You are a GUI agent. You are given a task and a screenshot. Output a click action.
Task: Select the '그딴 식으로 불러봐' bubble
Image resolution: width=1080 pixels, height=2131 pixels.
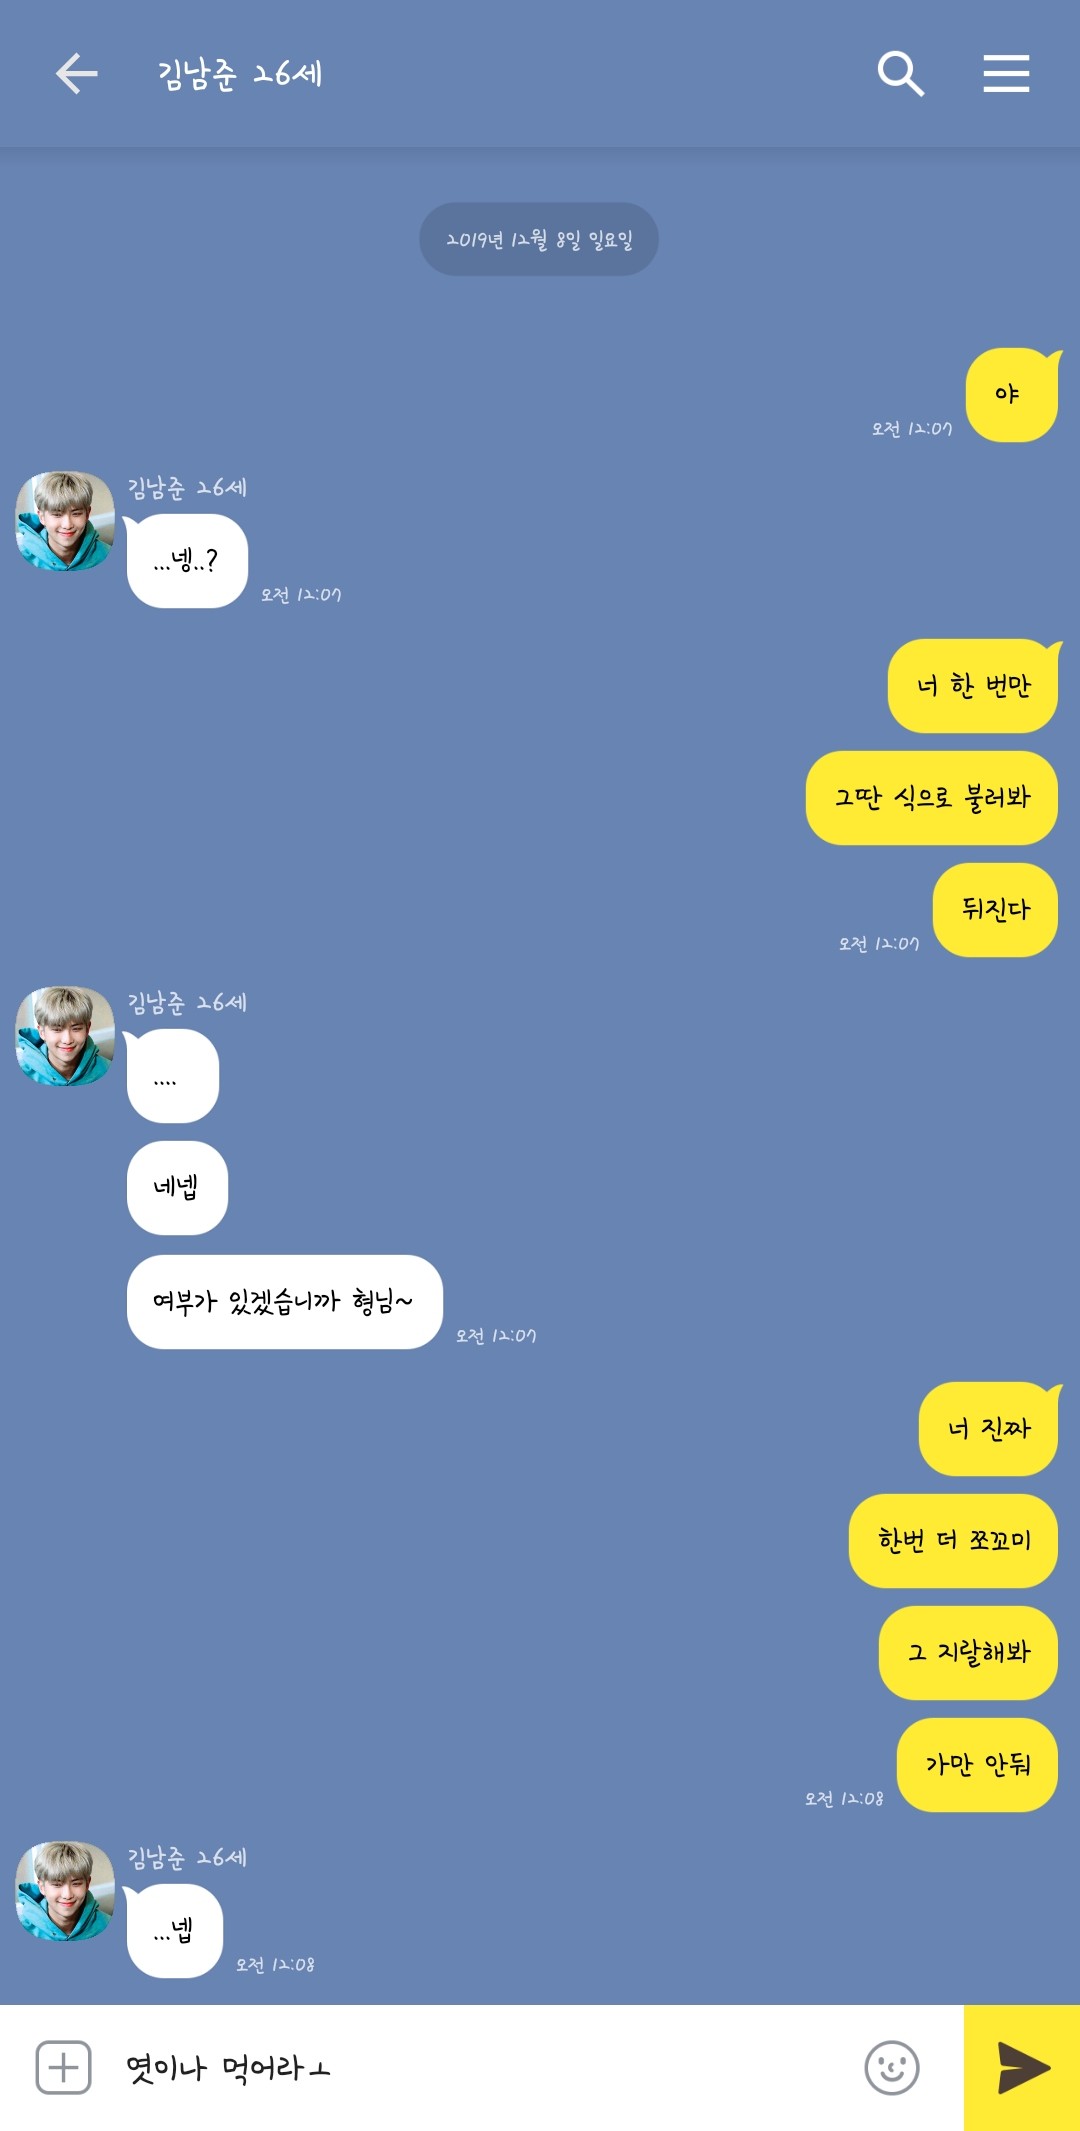932,798
